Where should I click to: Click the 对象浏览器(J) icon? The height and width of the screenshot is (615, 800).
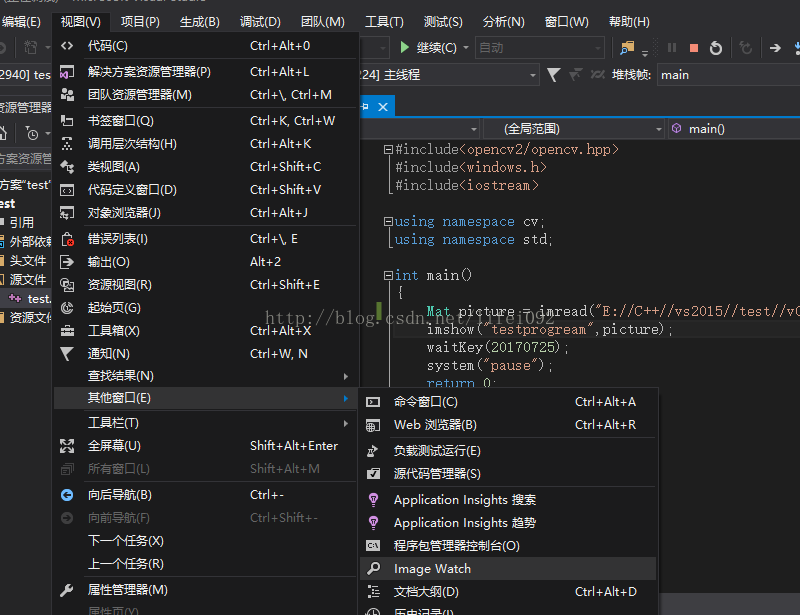[67, 213]
